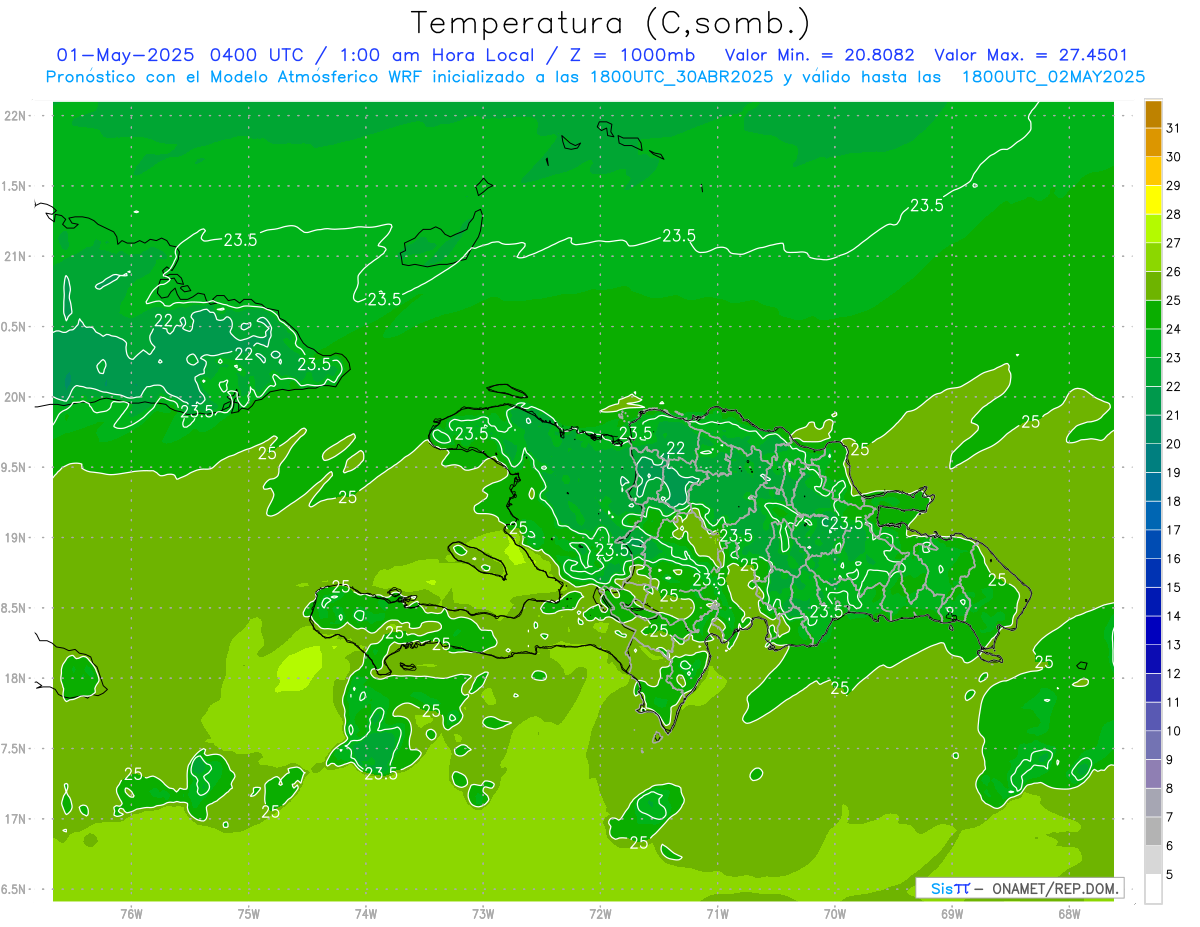Click the "20N" latitude axis label
The width and height of the screenshot is (1200, 927).
(16, 397)
